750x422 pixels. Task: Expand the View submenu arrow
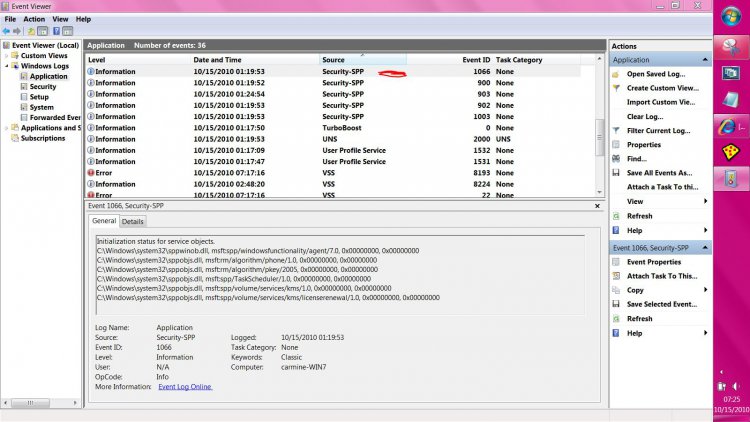pyautogui.click(x=706, y=201)
